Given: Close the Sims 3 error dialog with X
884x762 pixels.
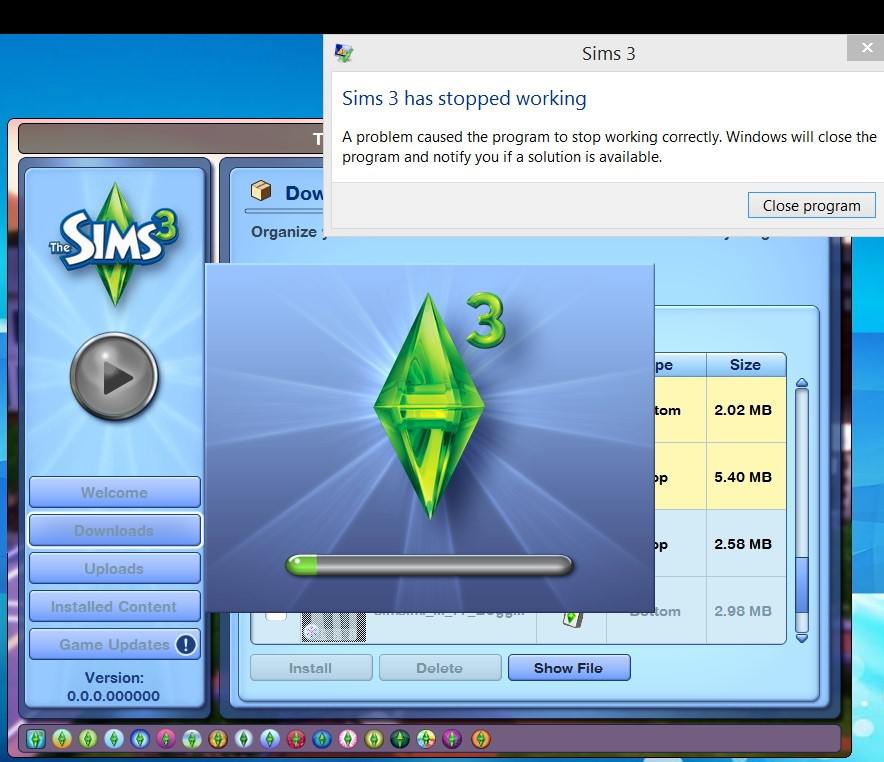Looking at the screenshot, I should pos(867,48).
